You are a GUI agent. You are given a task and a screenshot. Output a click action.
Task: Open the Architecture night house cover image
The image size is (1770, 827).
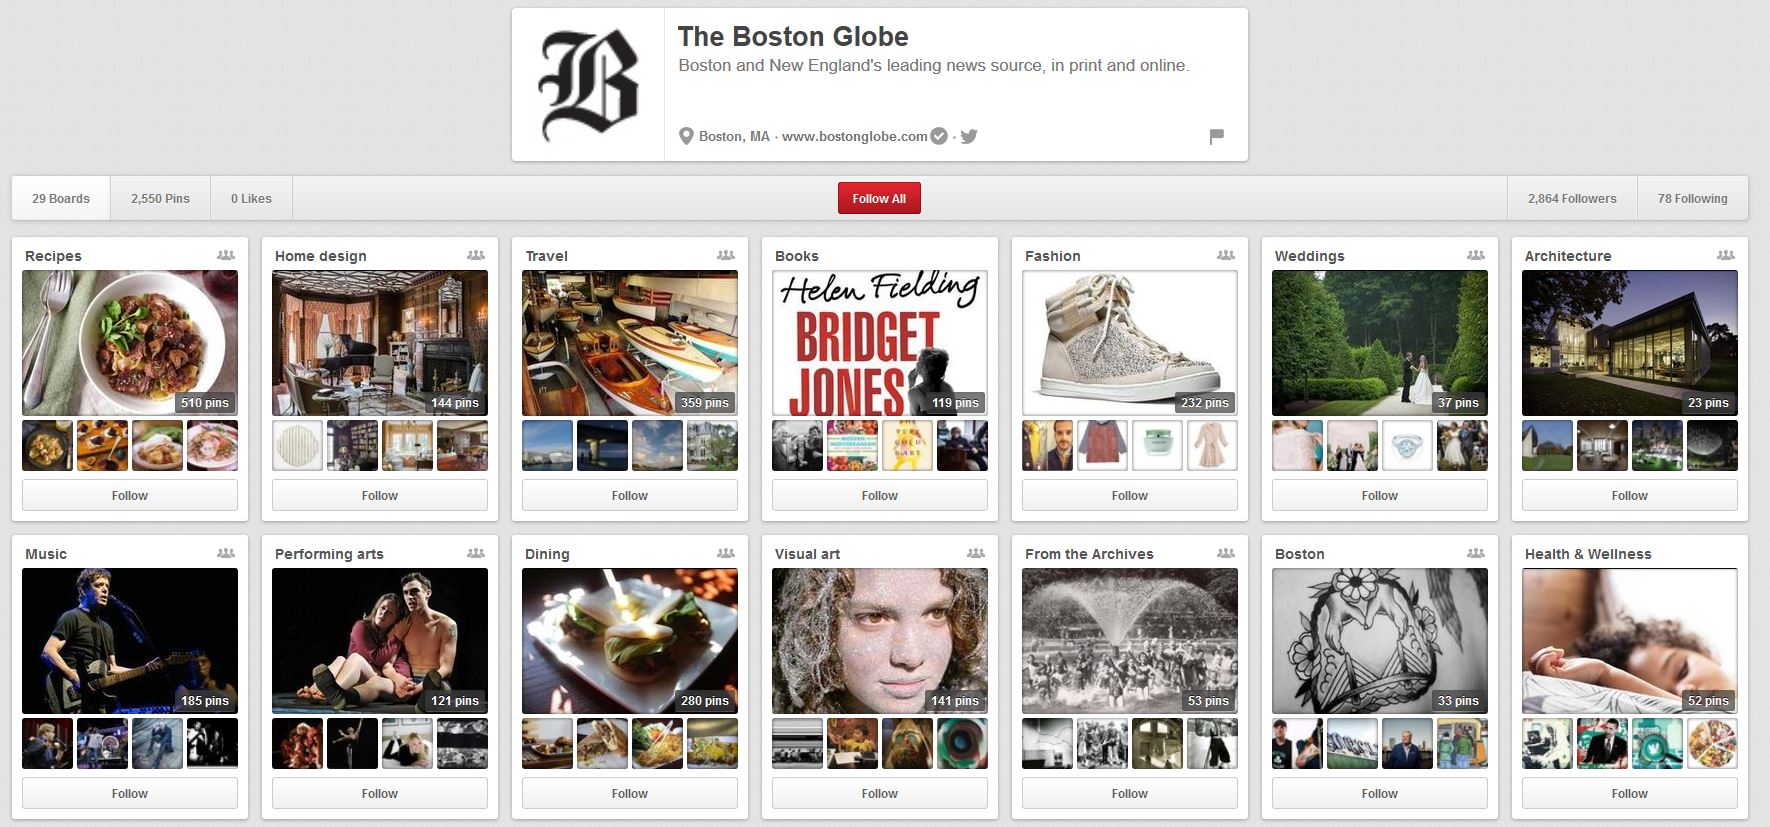tap(1630, 343)
